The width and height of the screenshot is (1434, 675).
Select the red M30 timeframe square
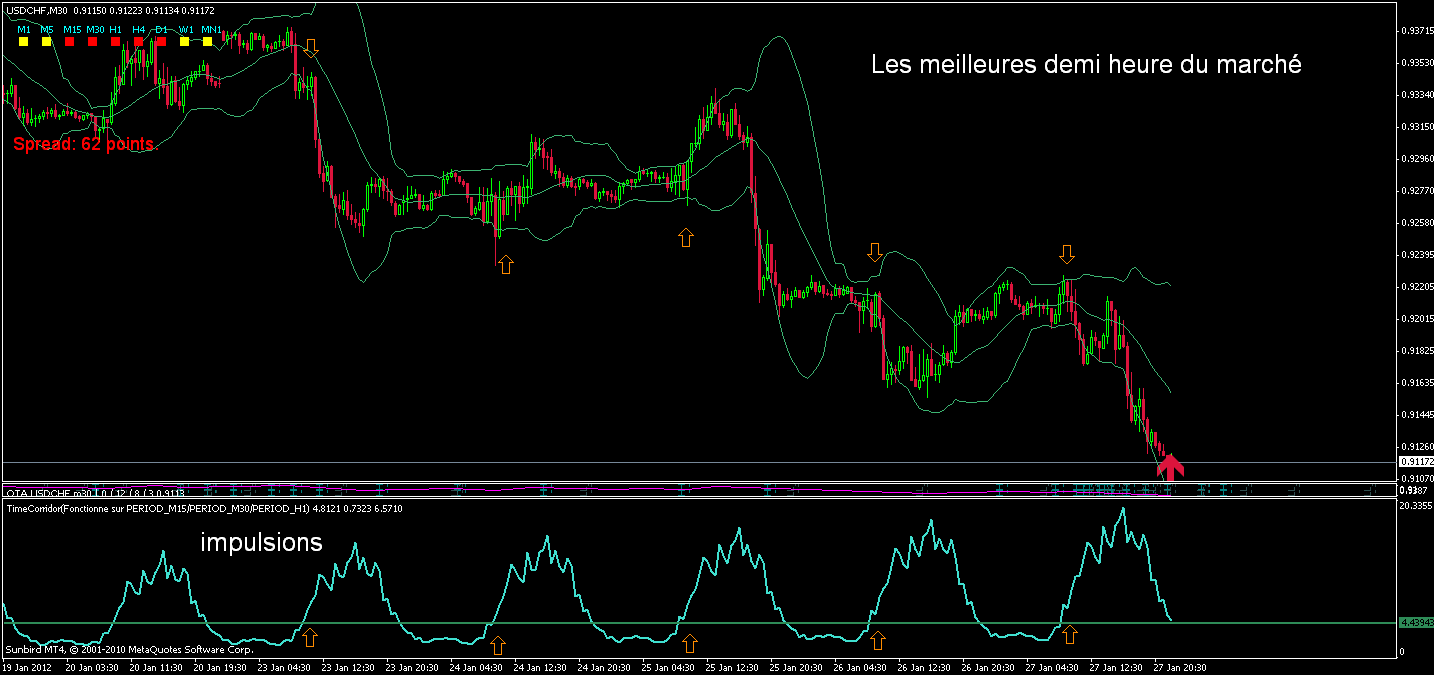coord(94,42)
